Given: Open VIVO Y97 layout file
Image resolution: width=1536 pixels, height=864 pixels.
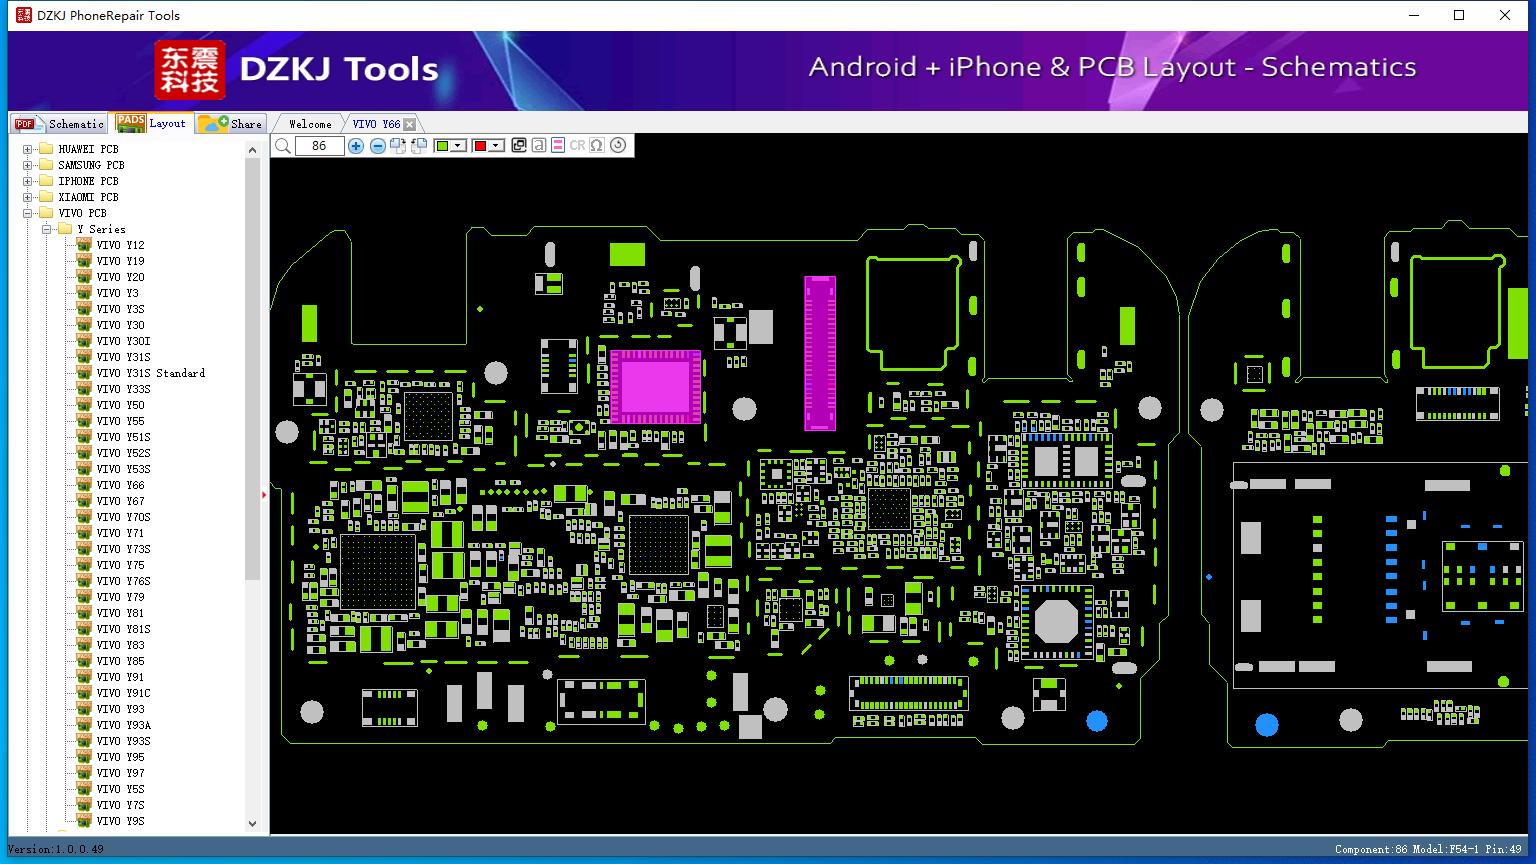Looking at the screenshot, I should 120,773.
